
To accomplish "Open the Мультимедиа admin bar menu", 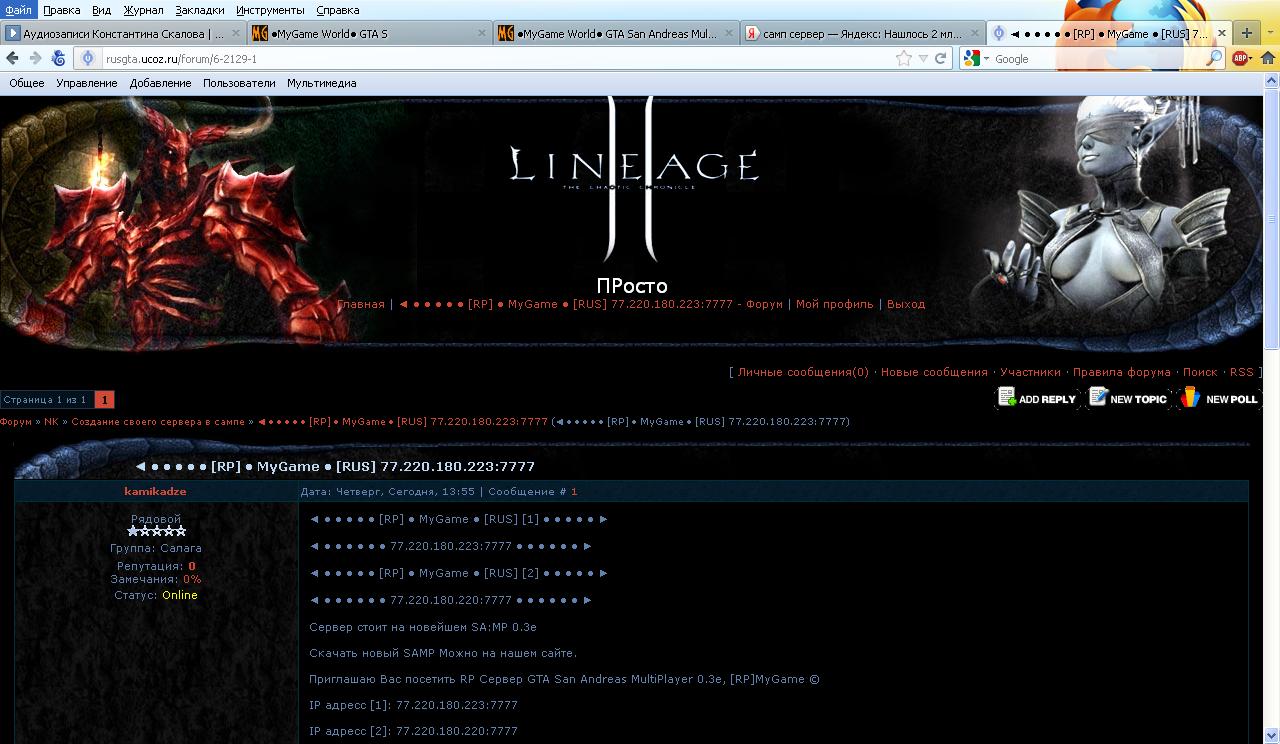I will [322, 84].
